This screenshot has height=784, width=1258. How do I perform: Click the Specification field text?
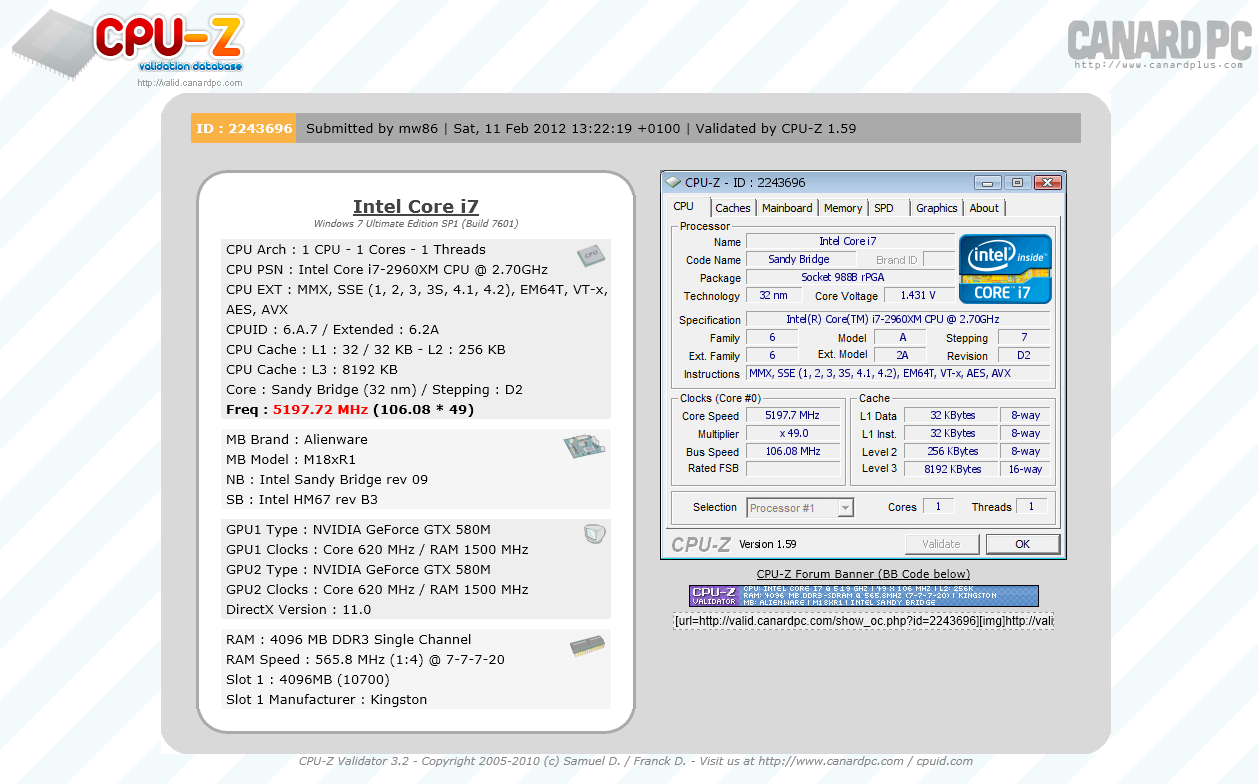898,319
